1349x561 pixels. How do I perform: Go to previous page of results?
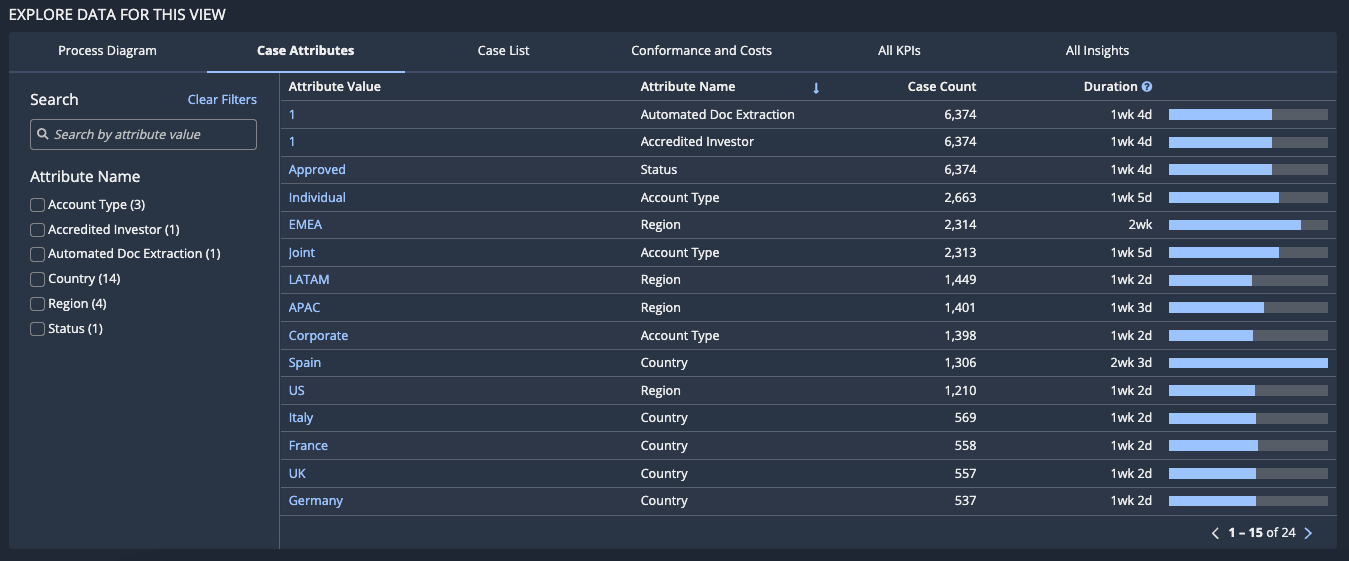1215,533
